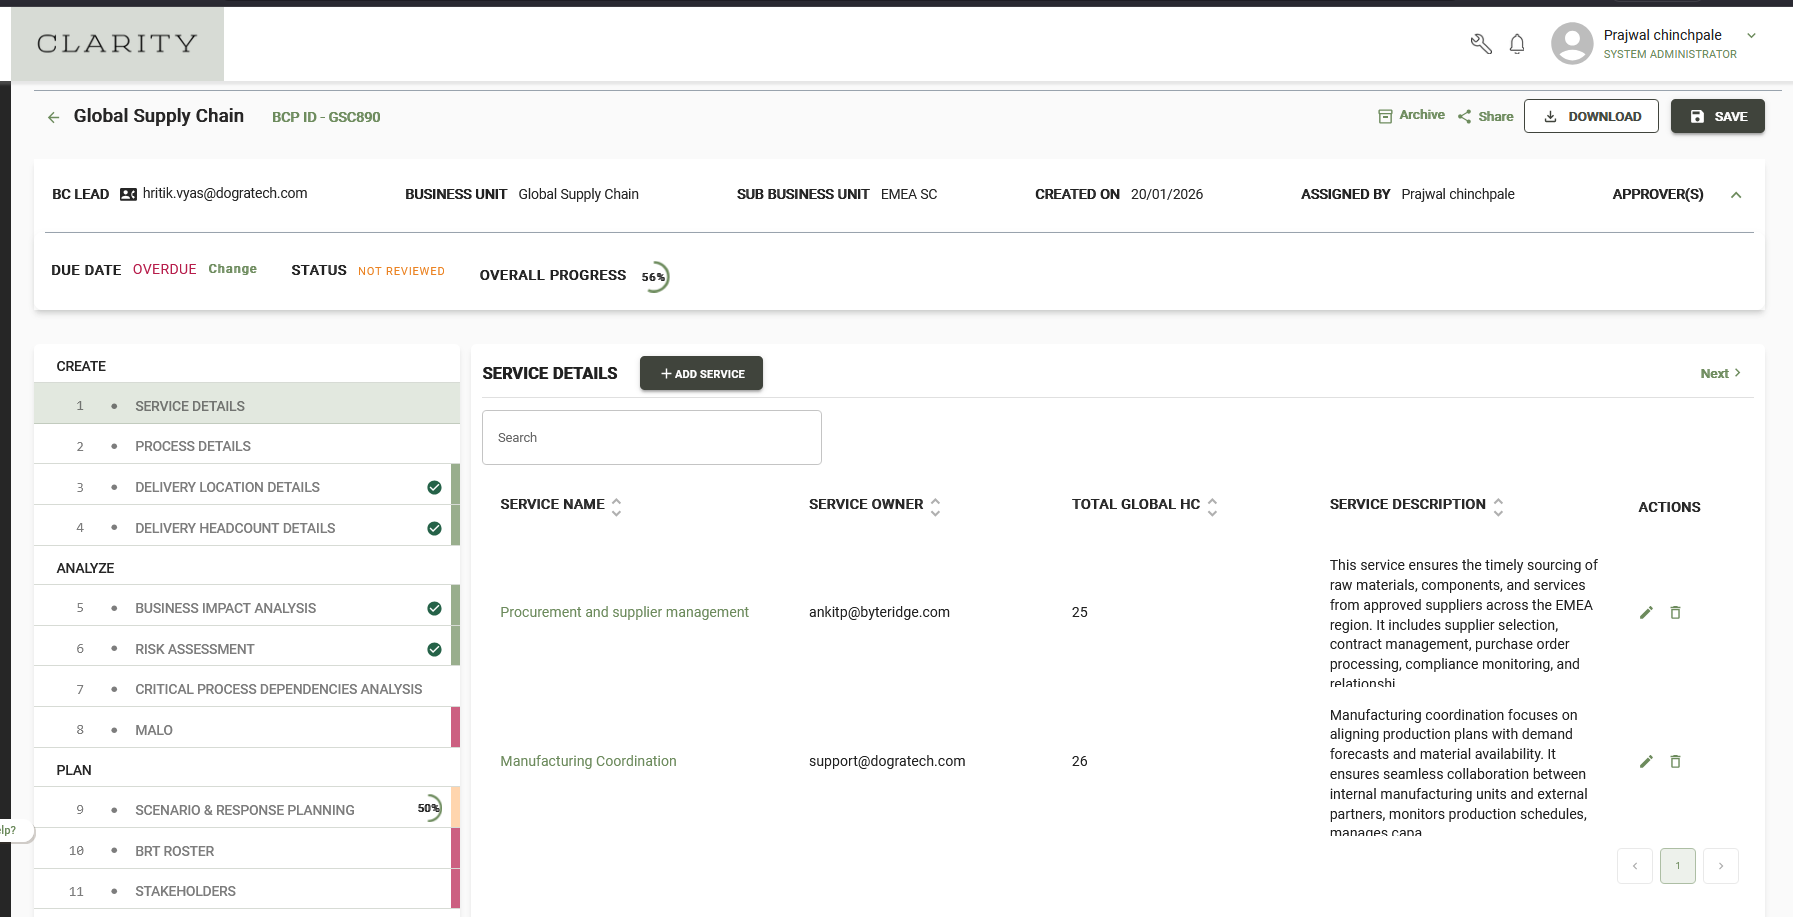The width and height of the screenshot is (1793, 917).
Task: Click the service Search input field
Action: pyautogui.click(x=652, y=437)
